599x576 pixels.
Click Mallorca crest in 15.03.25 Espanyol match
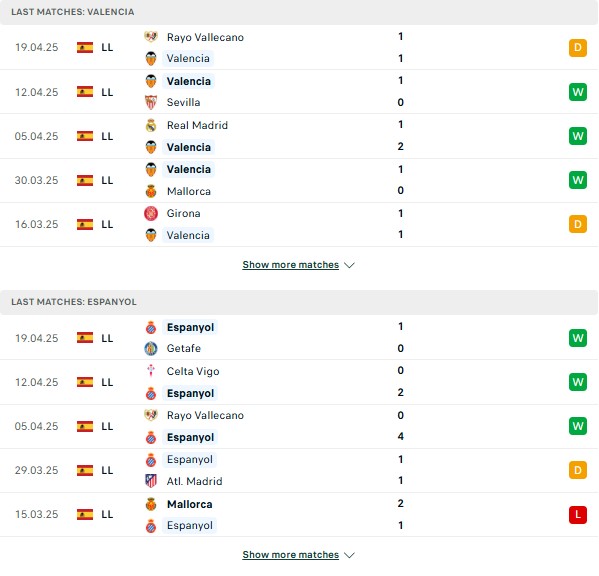(151, 504)
